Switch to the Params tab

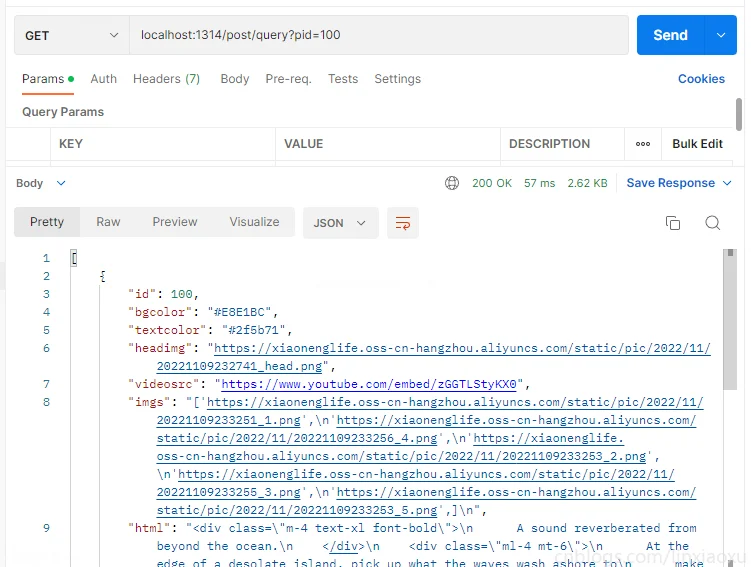coord(47,79)
